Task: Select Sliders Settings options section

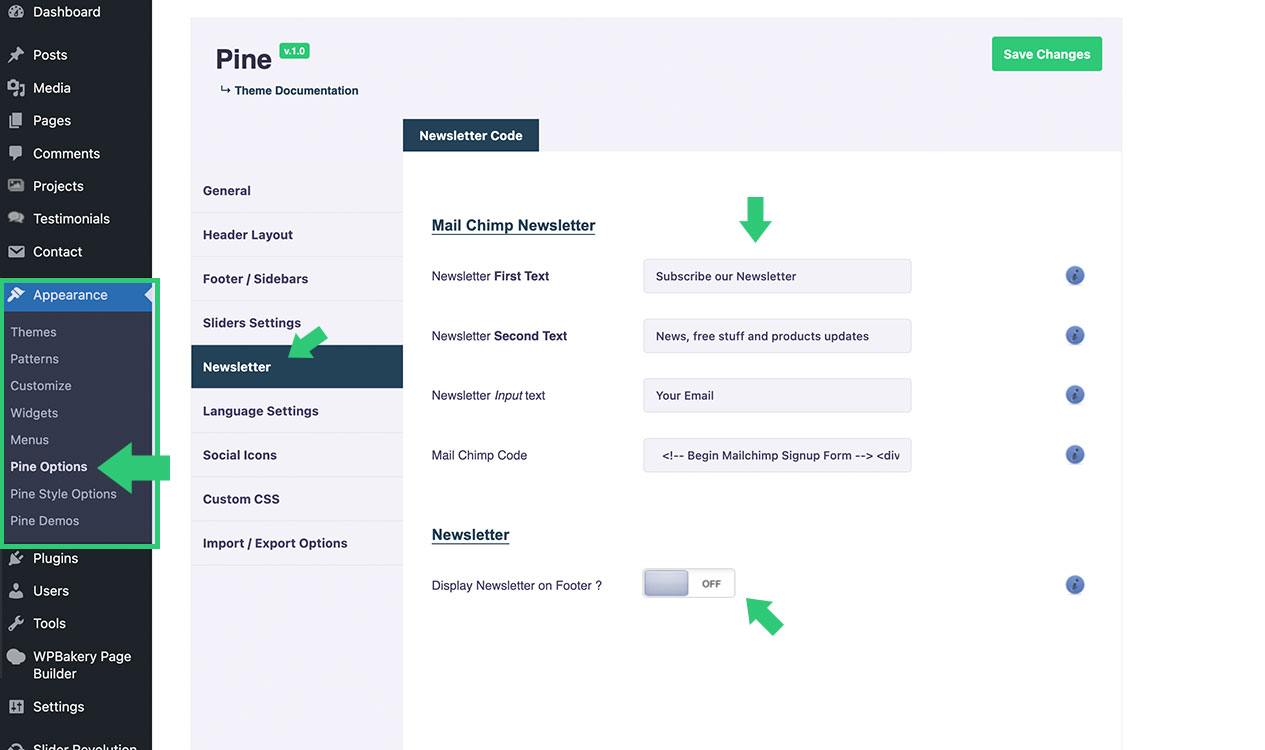Action: pos(252,323)
